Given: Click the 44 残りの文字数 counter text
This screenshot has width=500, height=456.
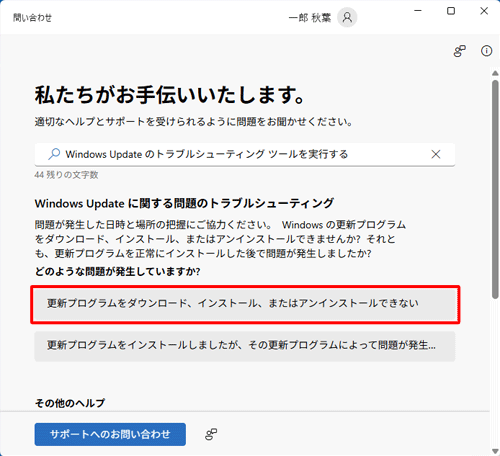Looking at the screenshot, I should (66, 175).
